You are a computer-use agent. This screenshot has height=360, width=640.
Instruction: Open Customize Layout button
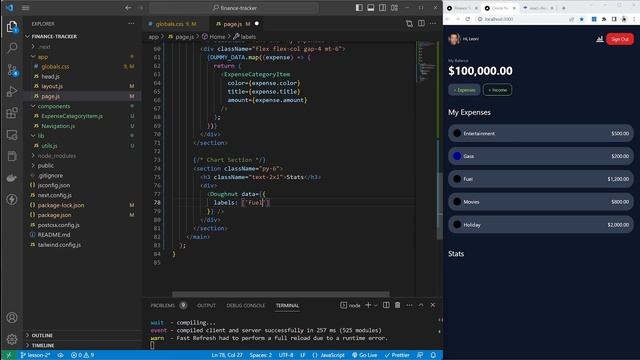[x=394, y=8]
